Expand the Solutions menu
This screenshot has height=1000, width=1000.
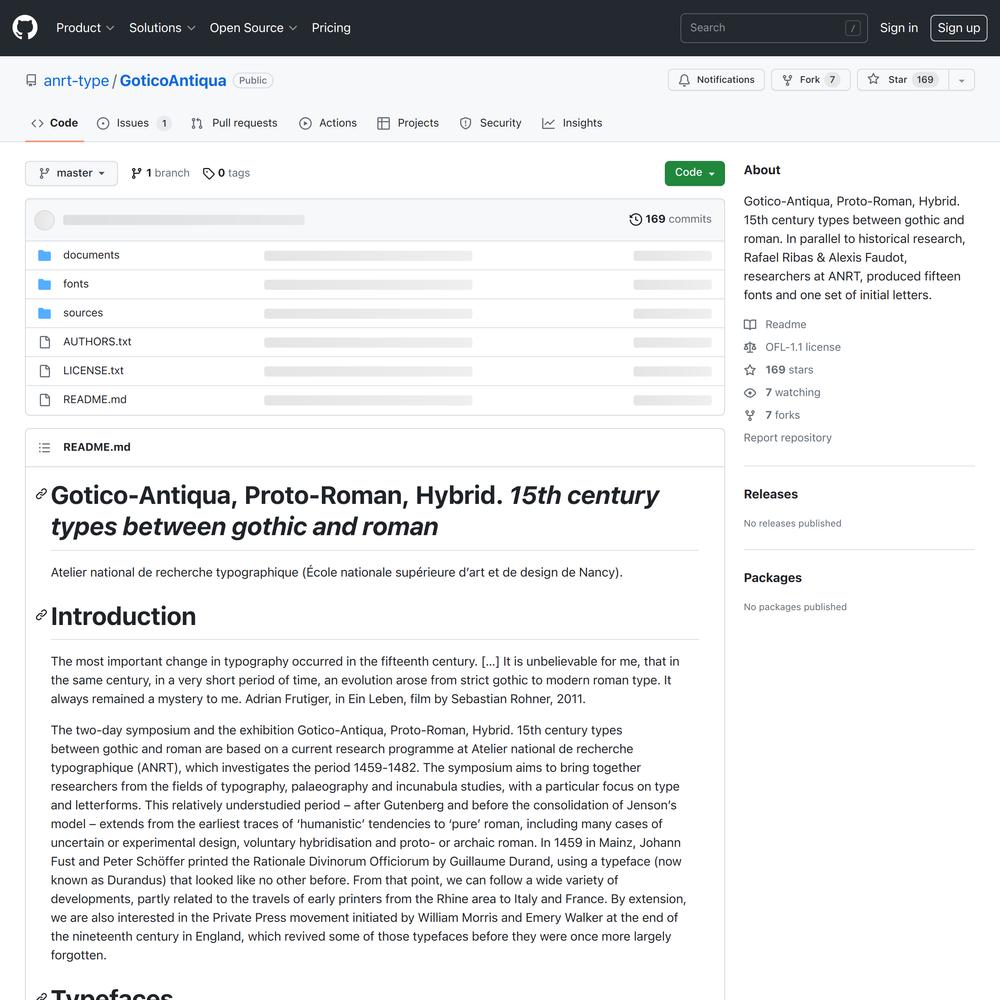[162, 27]
